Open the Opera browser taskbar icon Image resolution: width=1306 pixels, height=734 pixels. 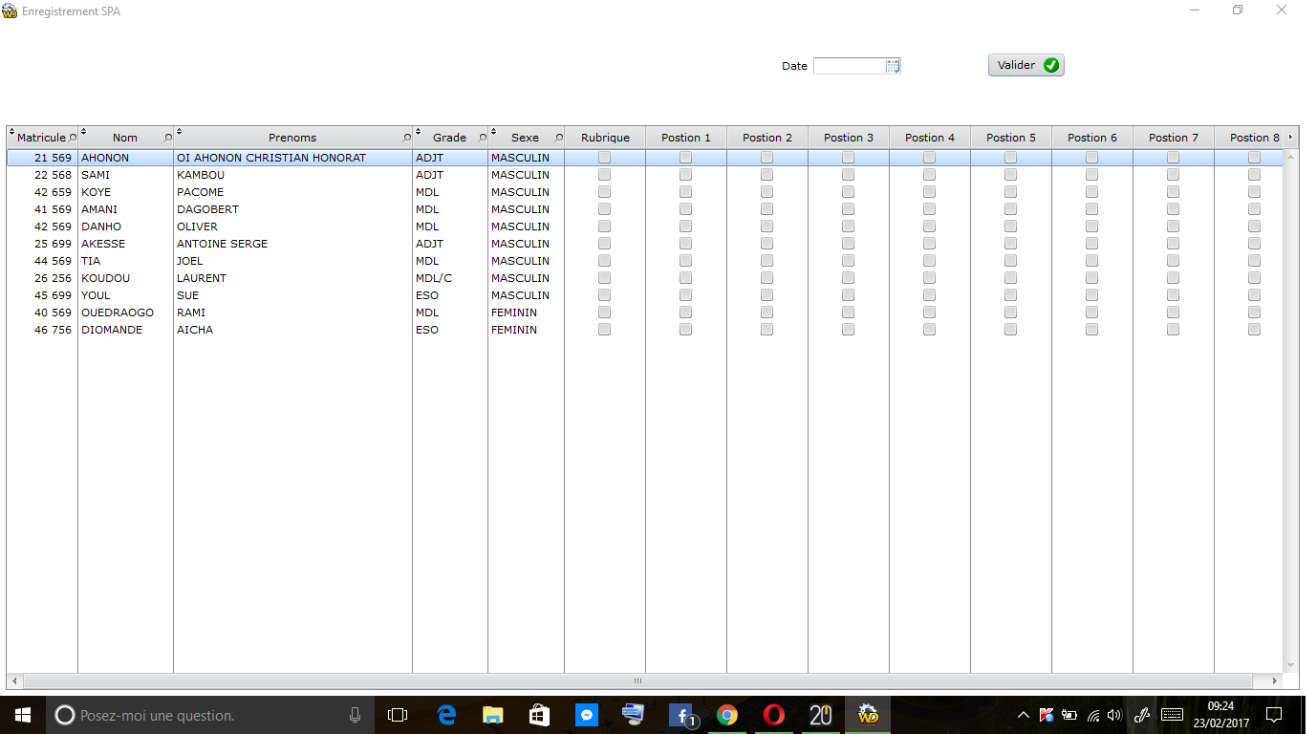pos(774,715)
